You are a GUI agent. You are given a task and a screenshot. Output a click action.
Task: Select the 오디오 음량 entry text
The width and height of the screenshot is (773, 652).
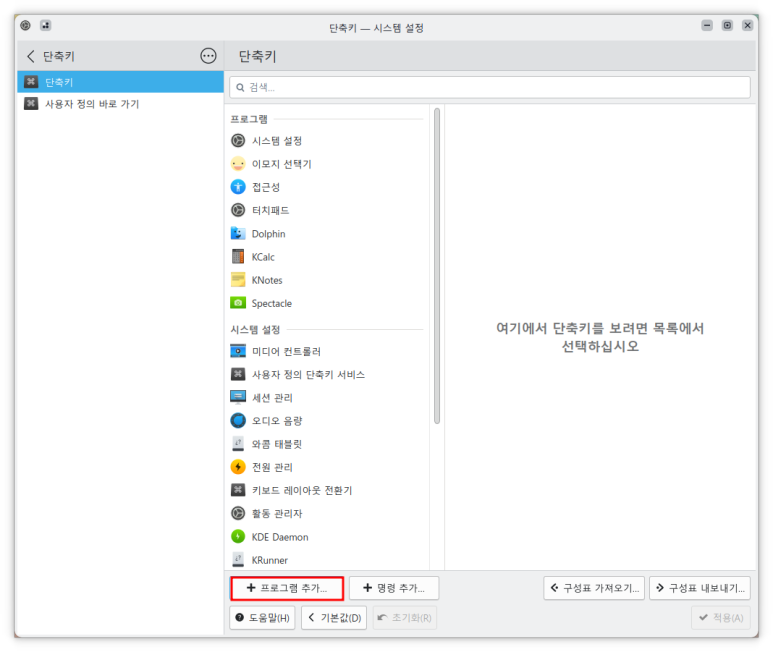[277, 421]
